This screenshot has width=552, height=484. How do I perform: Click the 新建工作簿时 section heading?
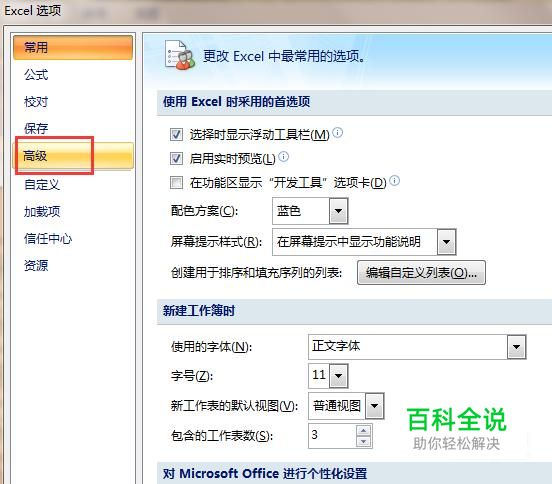click(199, 311)
